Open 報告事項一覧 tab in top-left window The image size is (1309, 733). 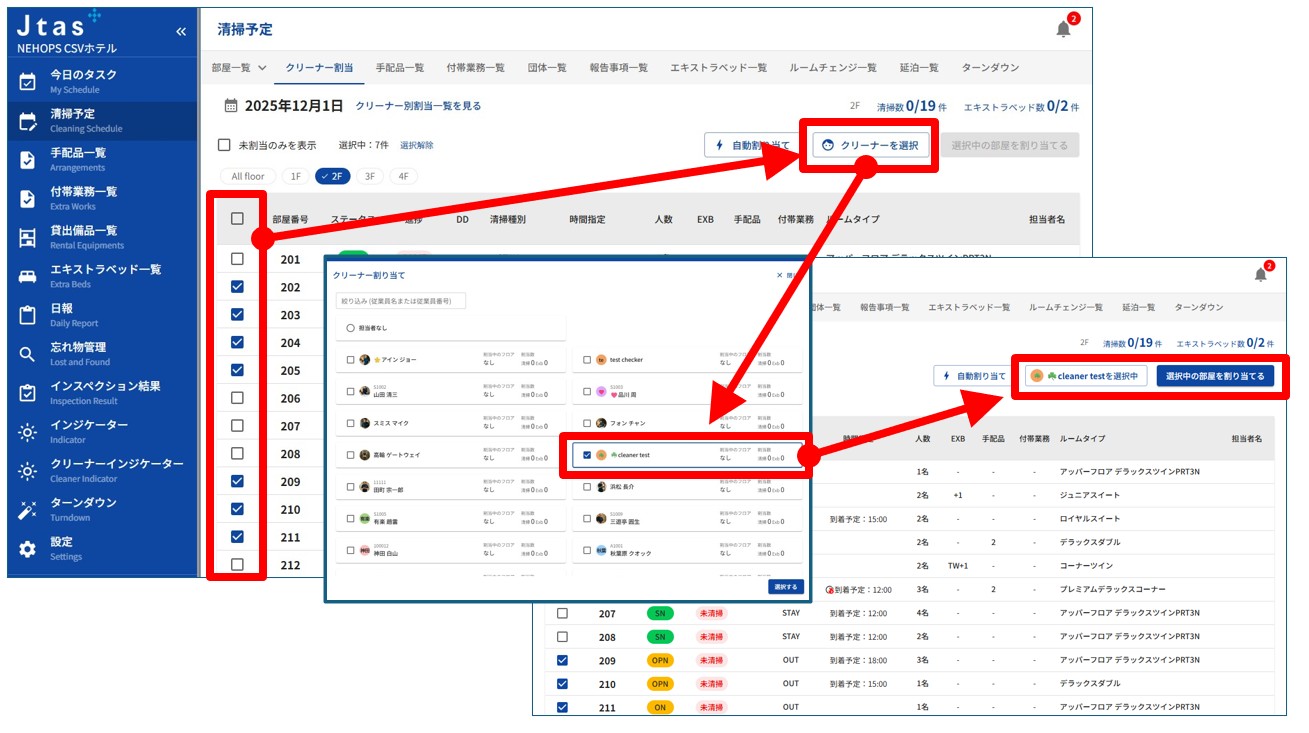click(618, 67)
